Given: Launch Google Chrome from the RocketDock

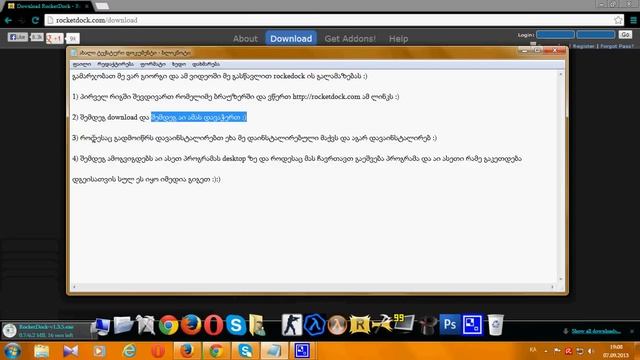Looking at the screenshot, I should pyautogui.click(x=169, y=325).
